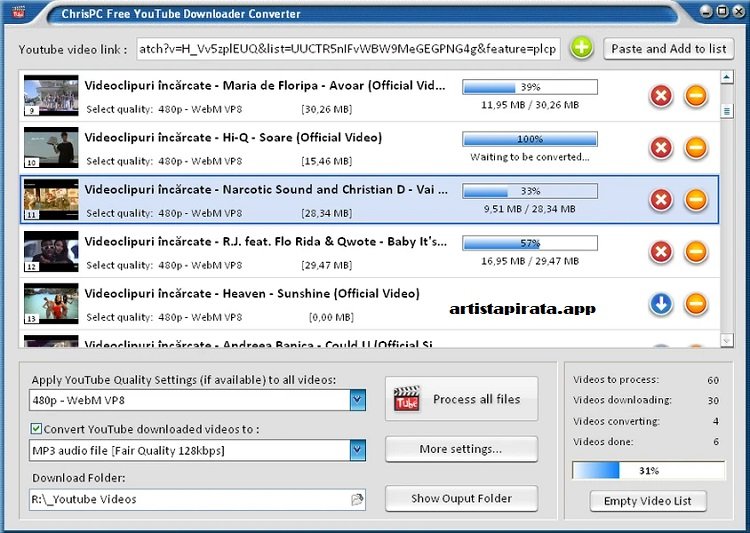Change quality for Hi-Q Soare video
750x533 pixels.
(x=200, y=161)
